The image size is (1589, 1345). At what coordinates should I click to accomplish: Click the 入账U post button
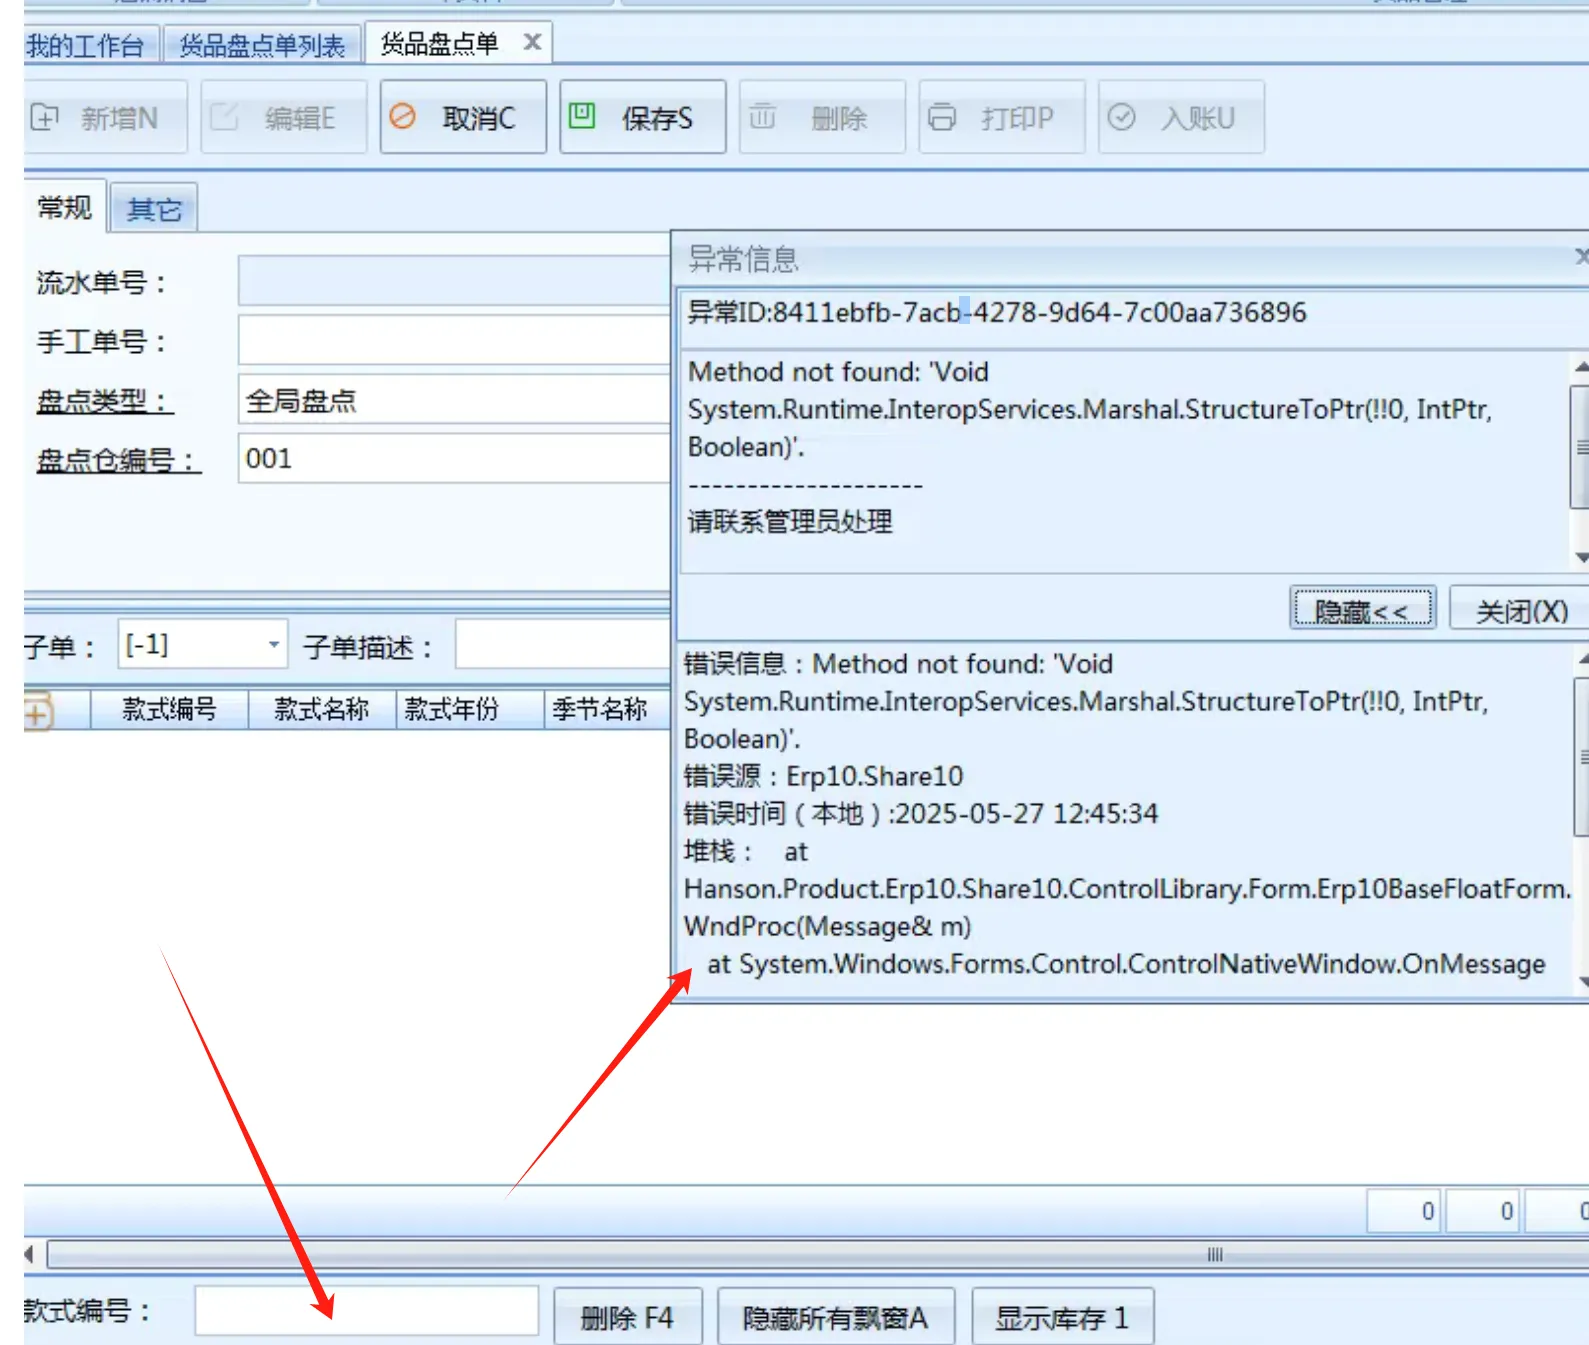coord(1180,118)
